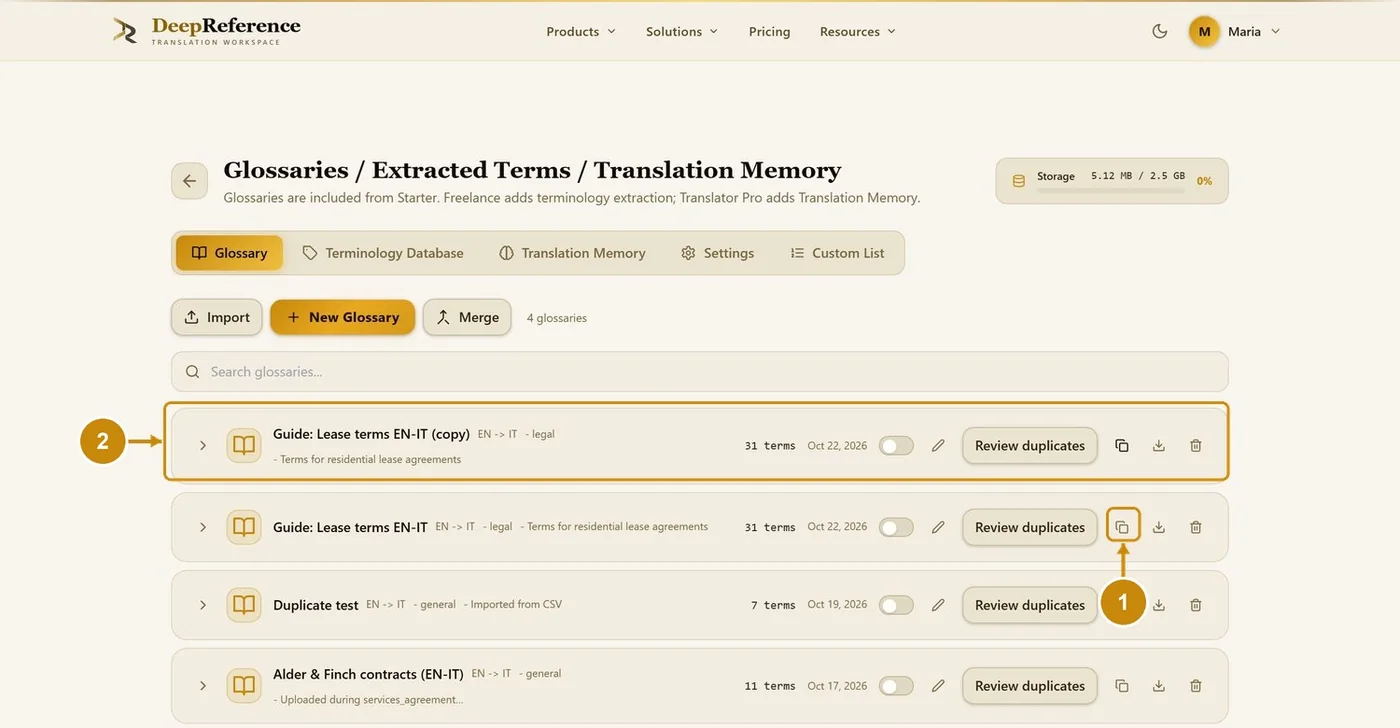The height and width of the screenshot is (728, 1400).
Task: Open the Products dropdown menu
Action: point(580,31)
